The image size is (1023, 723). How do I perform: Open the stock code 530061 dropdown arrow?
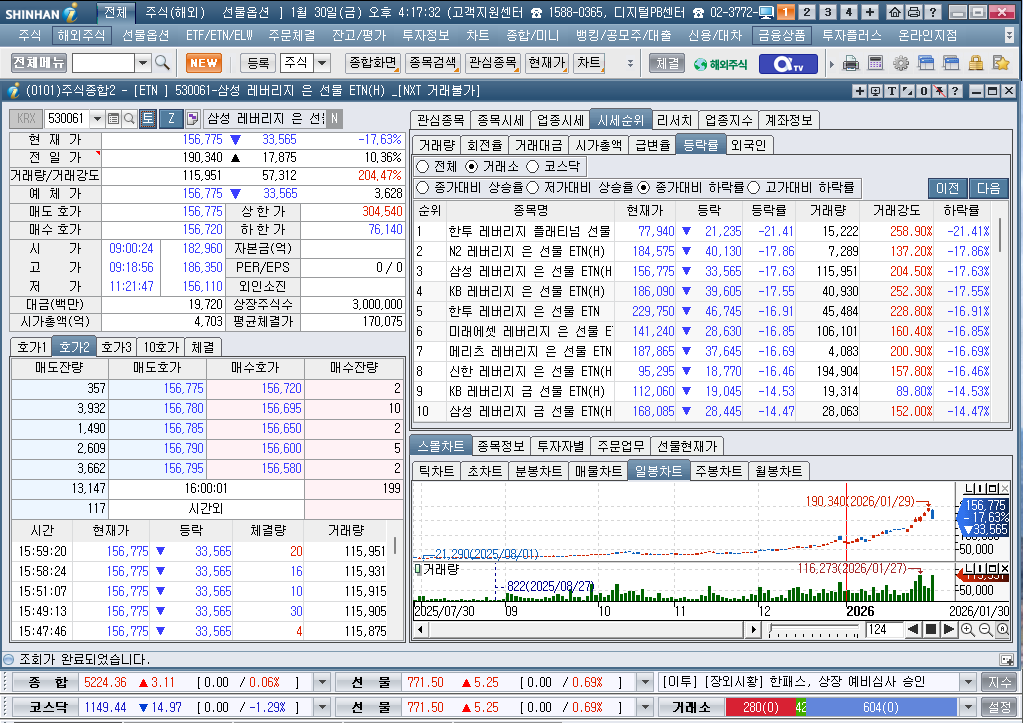(97, 118)
